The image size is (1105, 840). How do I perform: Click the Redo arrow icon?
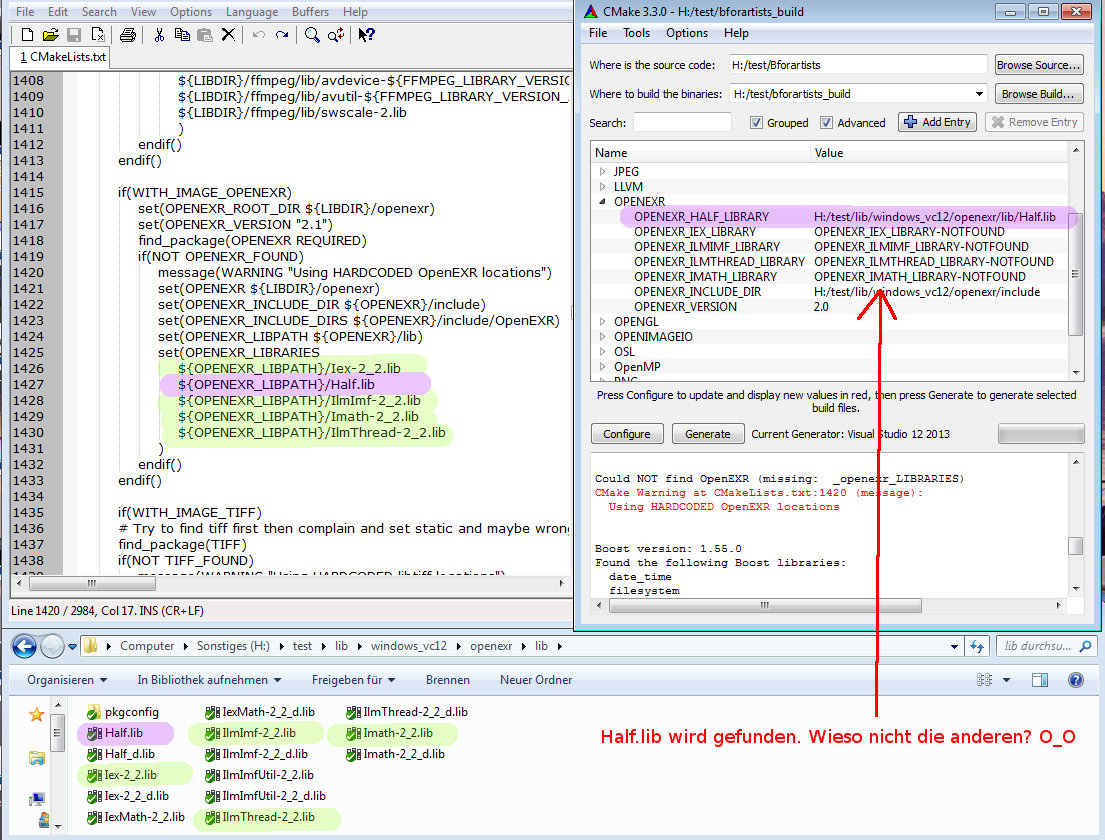coord(282,35)
